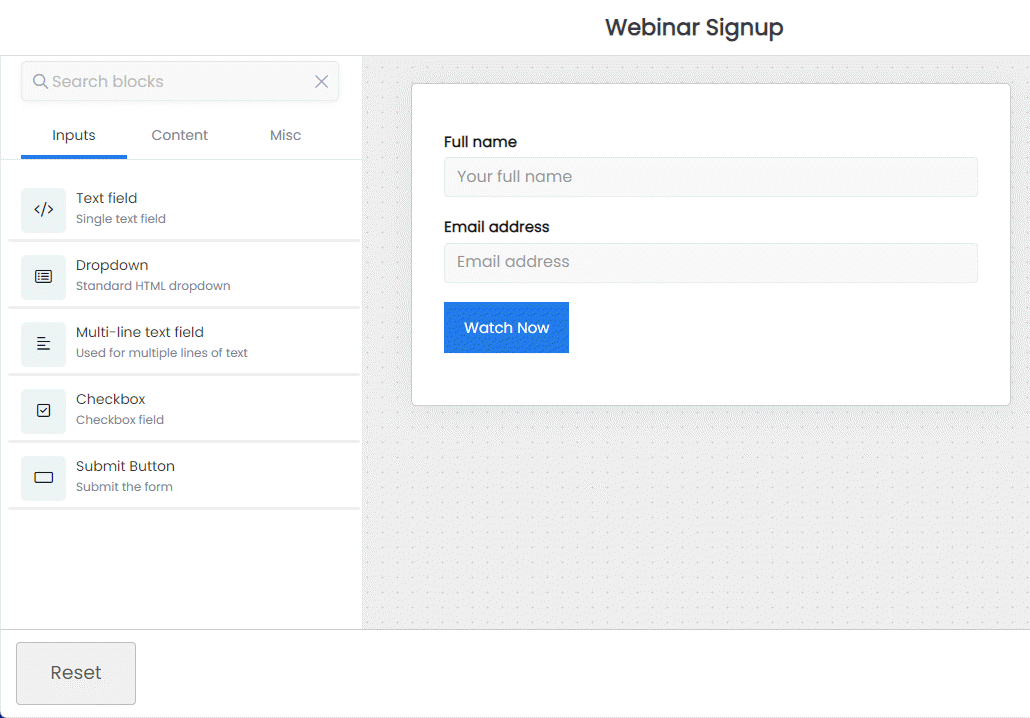This screenshot has height=718, width=1030.
Task: Click the Checkbox block icon
Action: (x=43, y=411)
